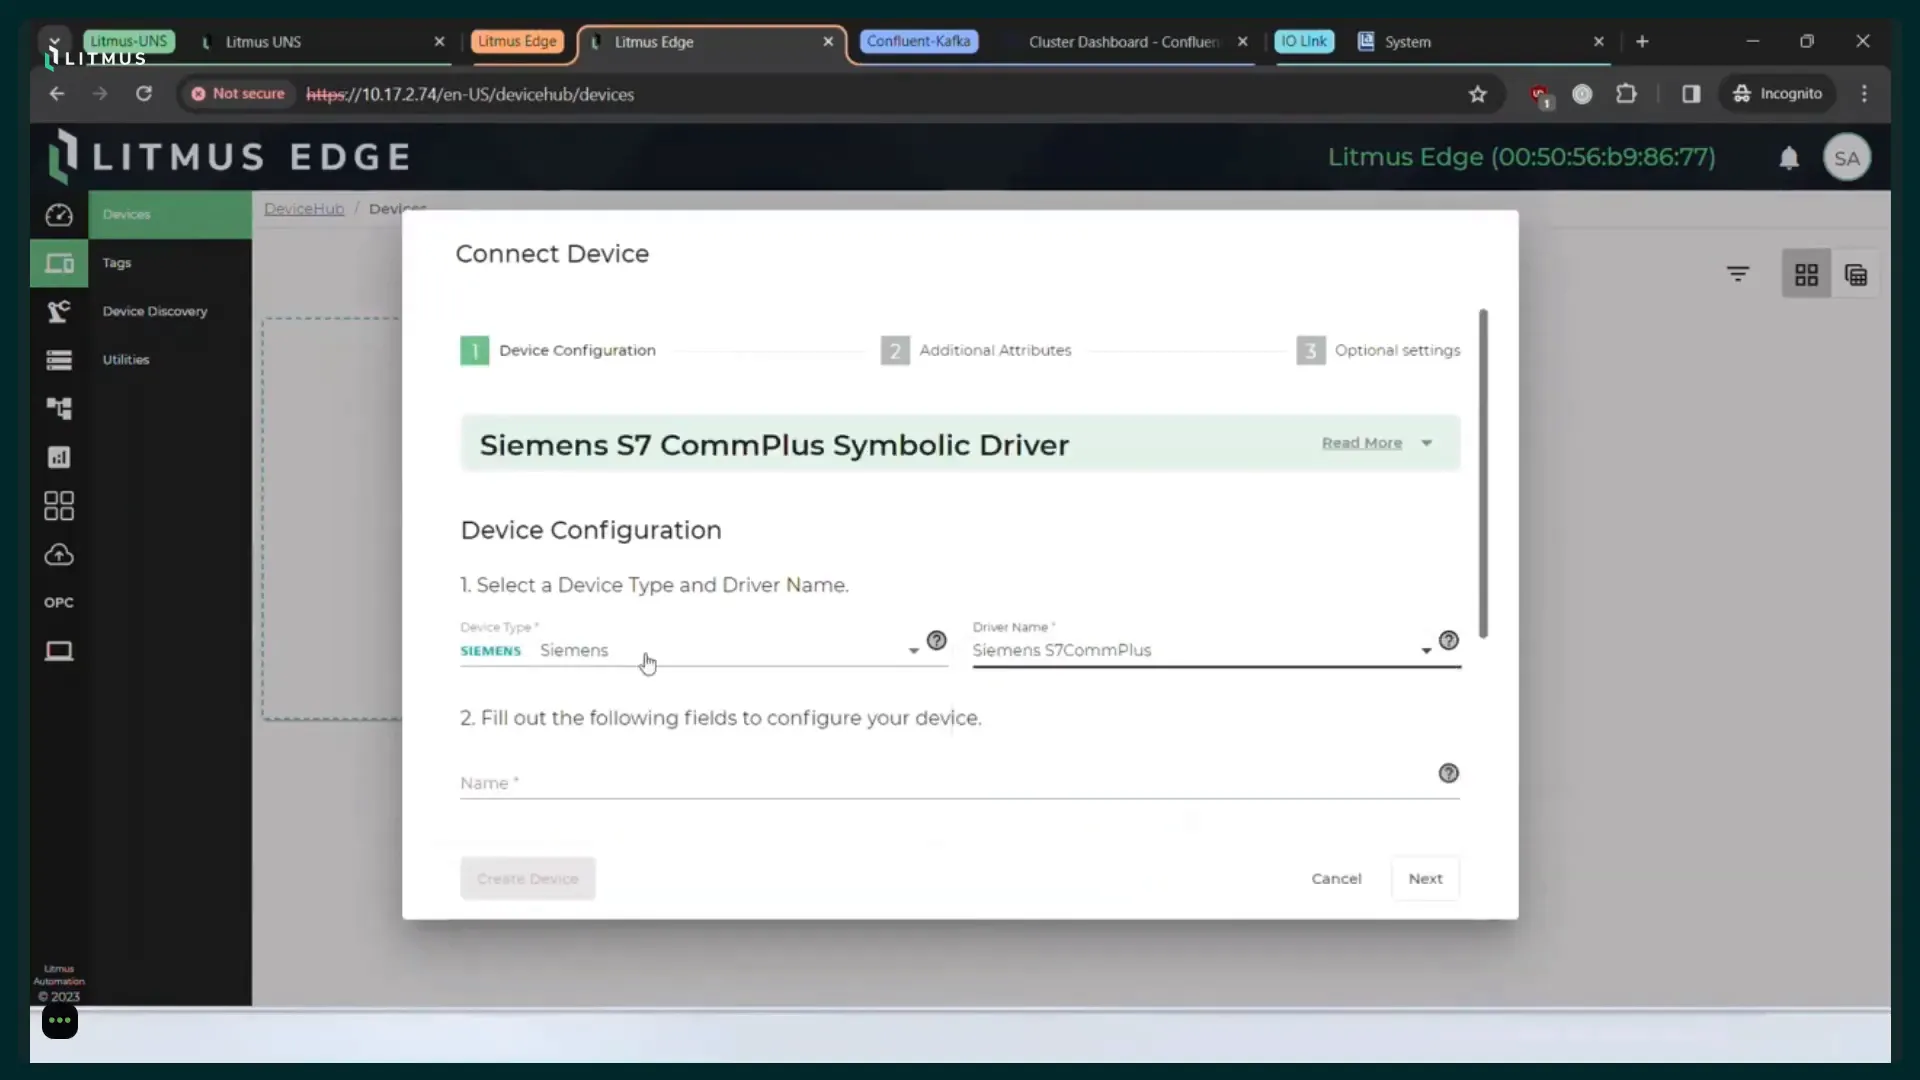Viewport: 1920px width, 1080px height.
Task: Click the Next button
Action: point(1425,879)
